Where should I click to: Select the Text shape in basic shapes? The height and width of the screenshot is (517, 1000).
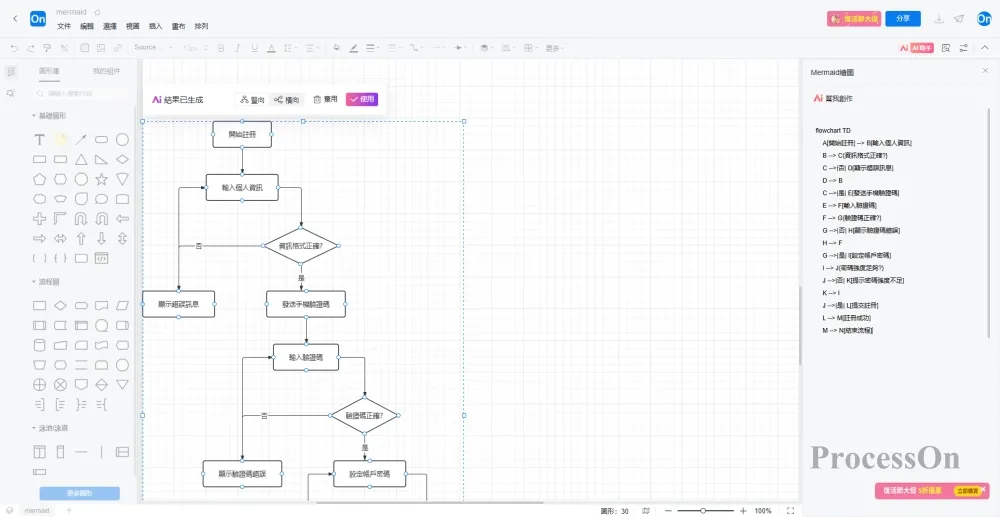tap(39, 139)
